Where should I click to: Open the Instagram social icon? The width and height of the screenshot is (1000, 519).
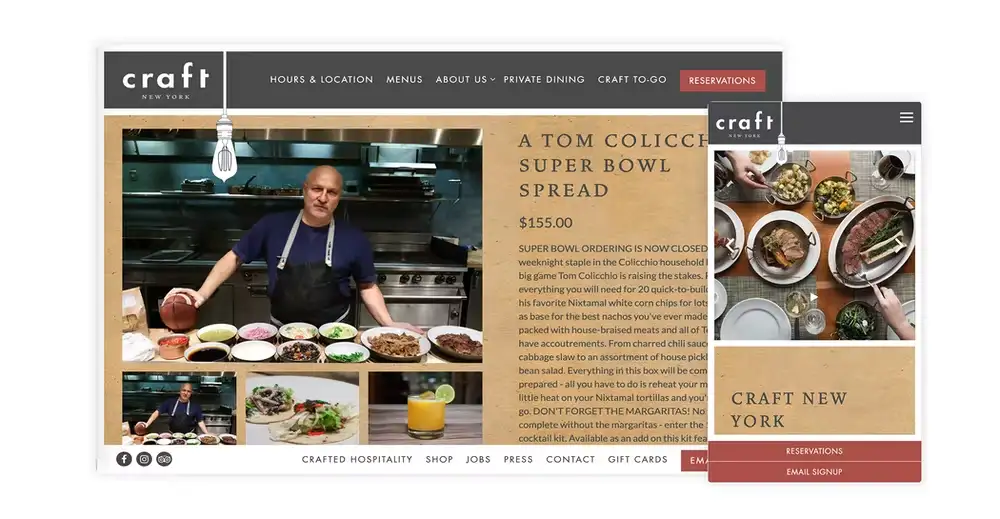pos(144,459)
